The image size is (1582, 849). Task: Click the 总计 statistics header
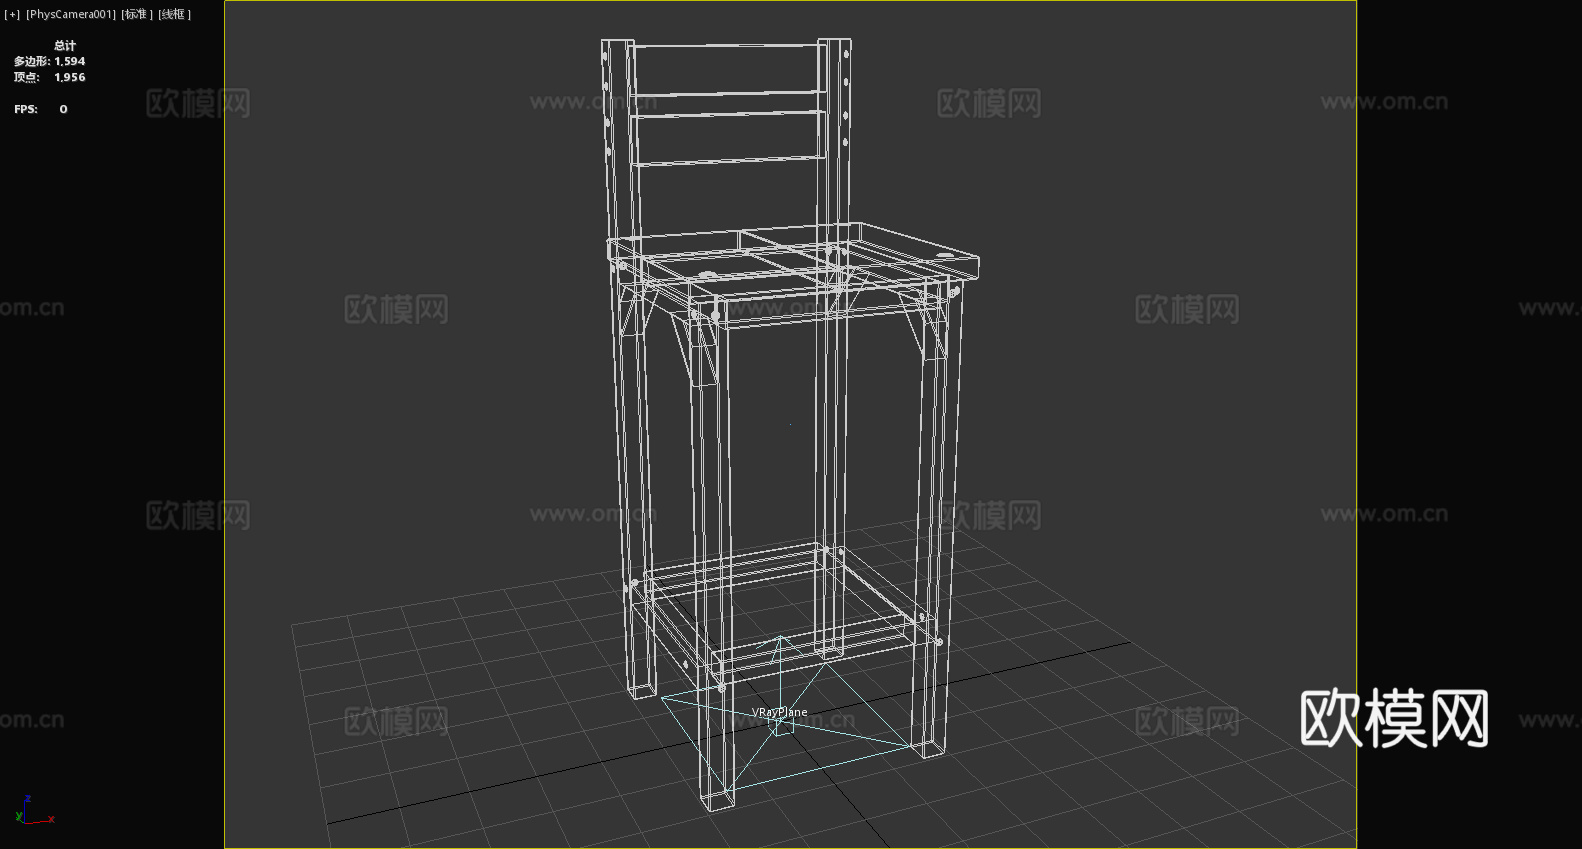click(65, 45)
